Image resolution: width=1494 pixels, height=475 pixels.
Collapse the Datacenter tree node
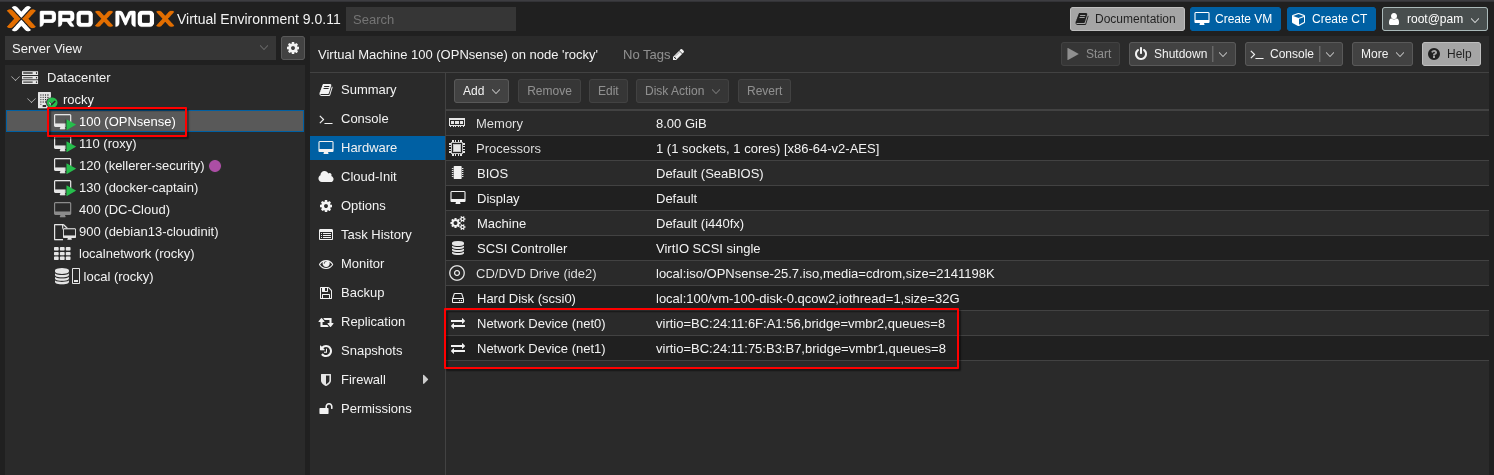click(15, 78)
